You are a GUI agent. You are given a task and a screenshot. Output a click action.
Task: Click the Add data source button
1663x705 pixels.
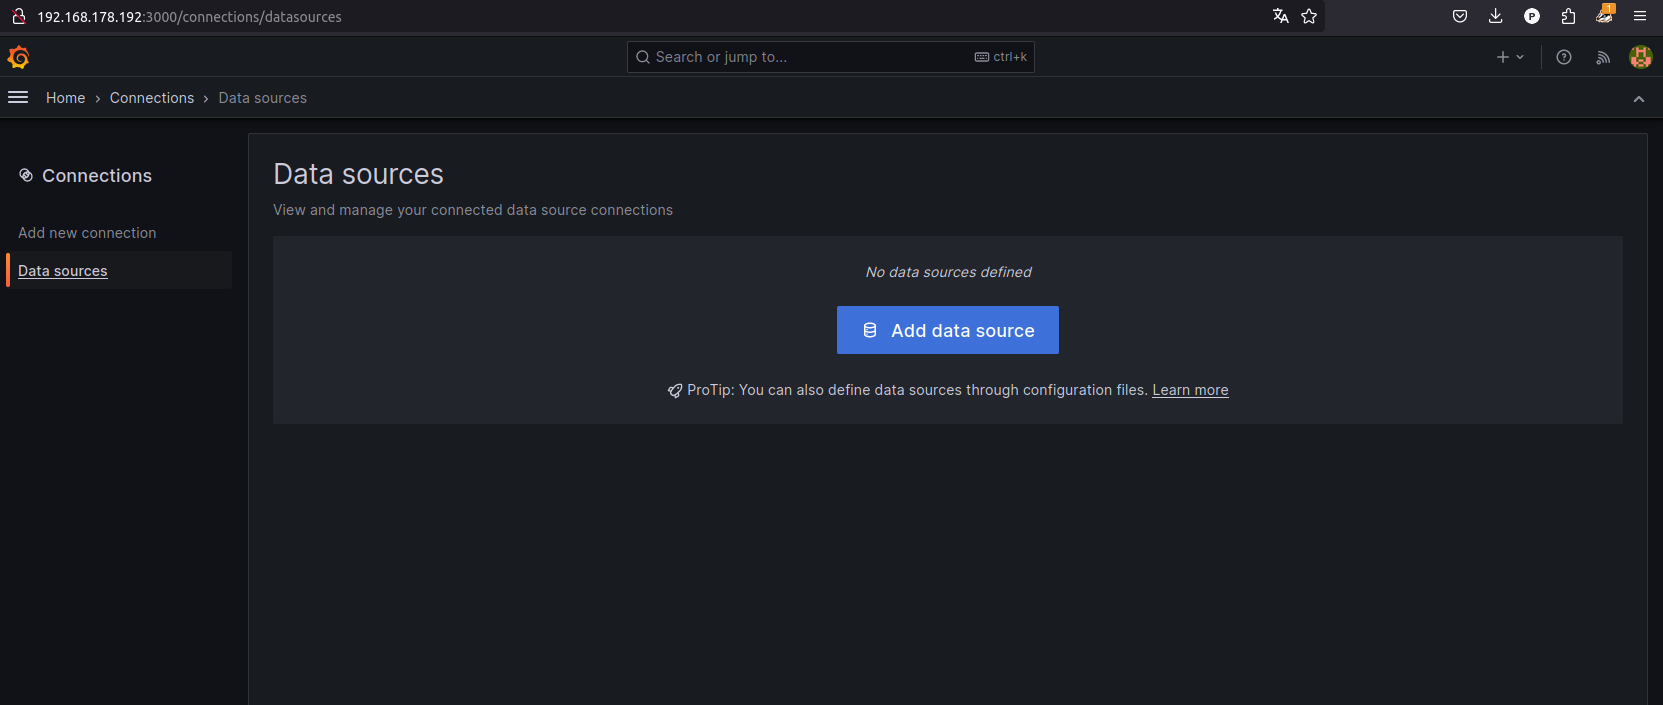(x=947, y=330)
